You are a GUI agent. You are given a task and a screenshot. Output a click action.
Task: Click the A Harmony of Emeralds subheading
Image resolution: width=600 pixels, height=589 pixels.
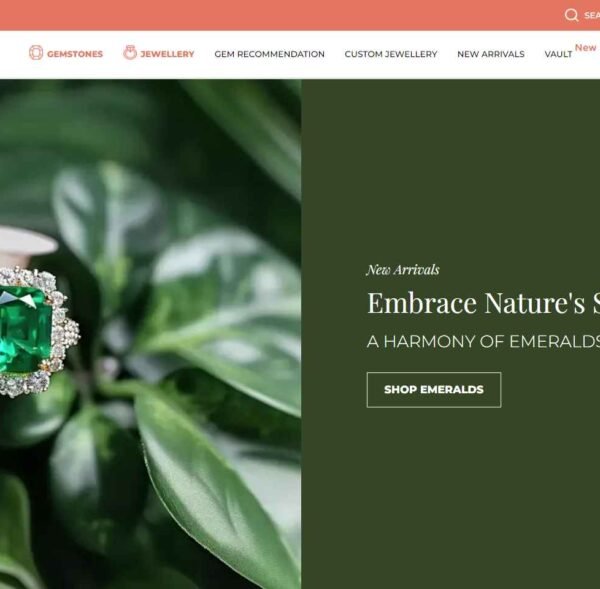pos(483,341)
